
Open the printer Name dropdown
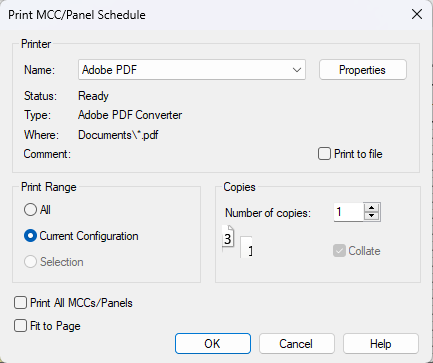192,70
